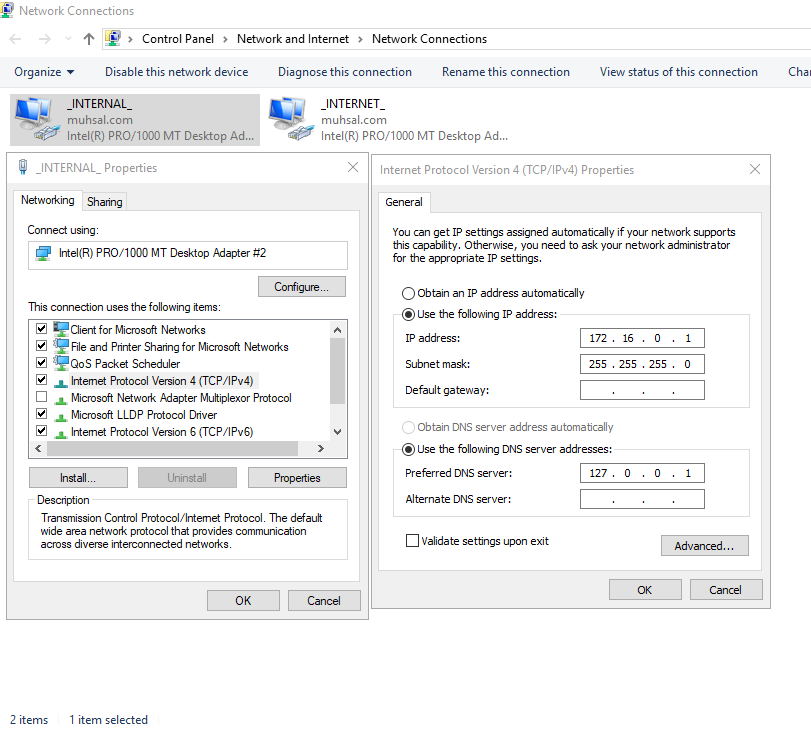Click Diagnose this connection in toolbar
This screenshot has height=731, width=811.
(344, 72)
